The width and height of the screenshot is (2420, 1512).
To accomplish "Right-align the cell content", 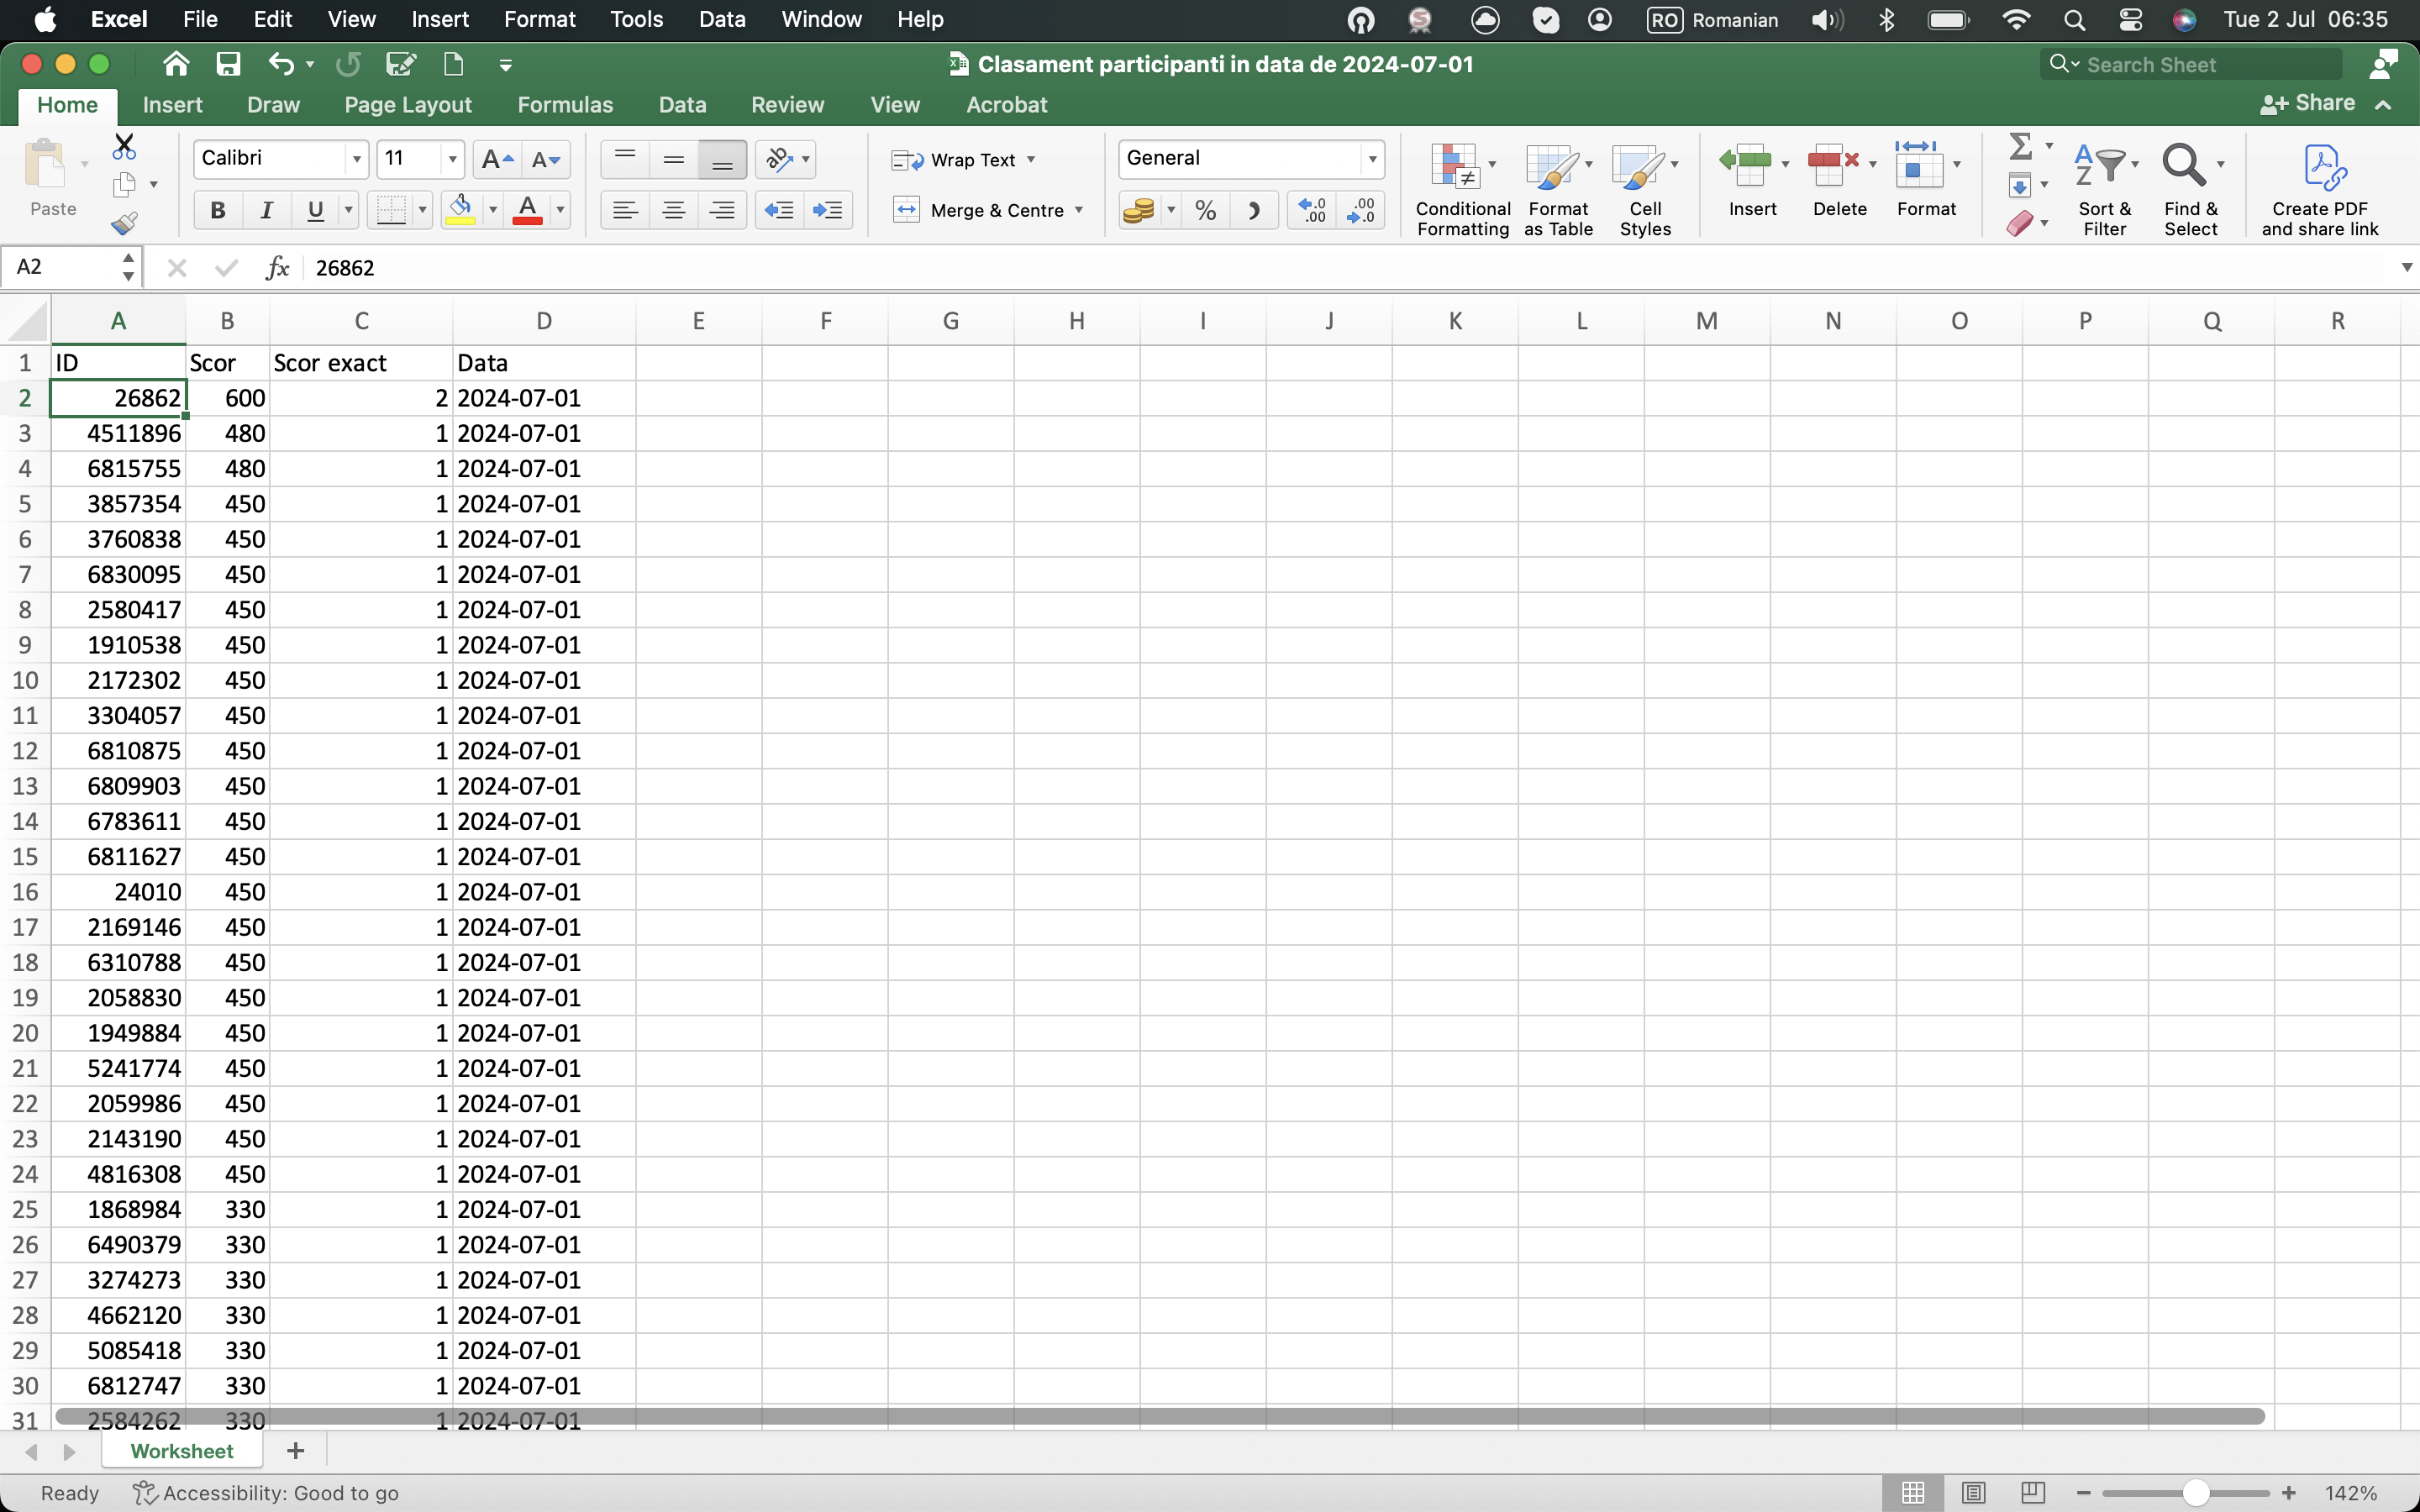I will (x=722, y=210).
